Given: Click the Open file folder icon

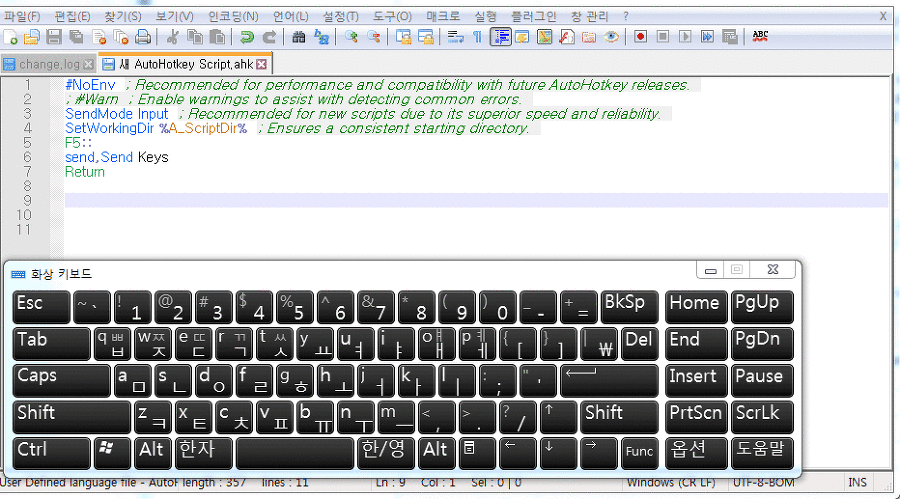Looking at the screenshot, I should 32,37.
